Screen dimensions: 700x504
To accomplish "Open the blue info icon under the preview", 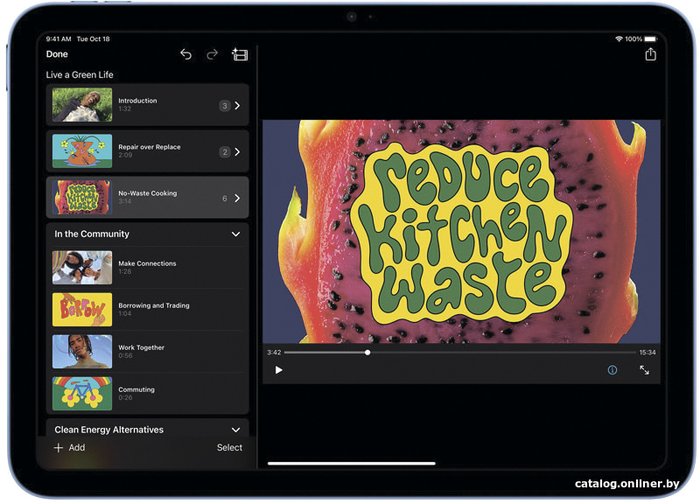I will (x=612, y=370).
